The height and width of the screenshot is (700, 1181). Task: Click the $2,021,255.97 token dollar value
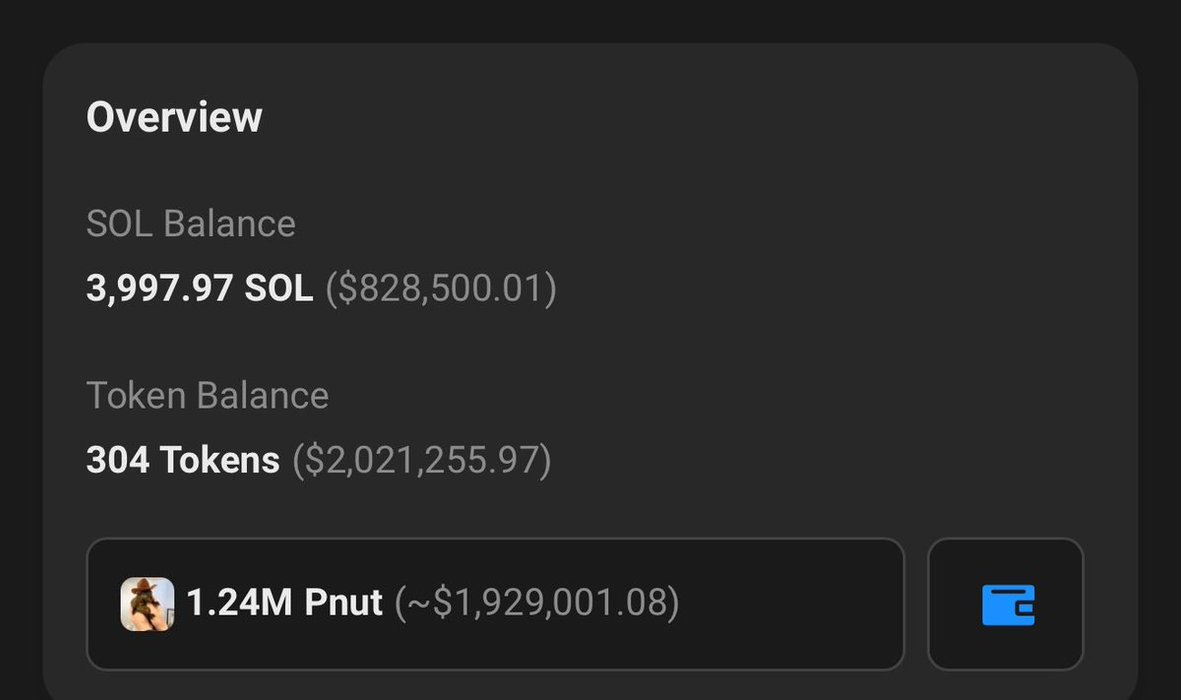pos(422,461)
